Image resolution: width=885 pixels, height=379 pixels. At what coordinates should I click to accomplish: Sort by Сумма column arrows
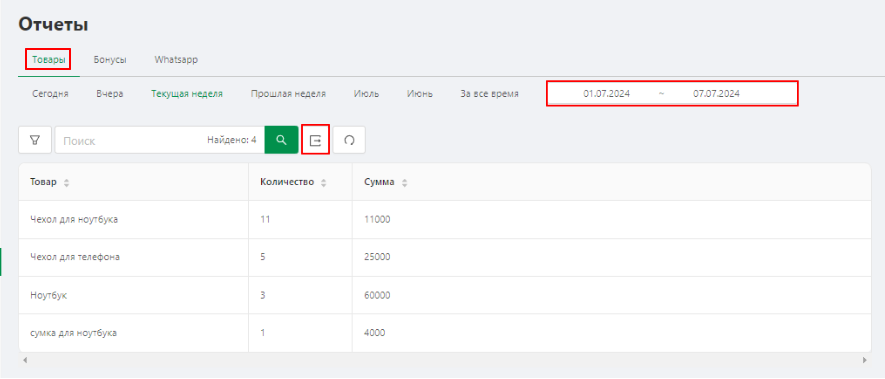click(x=404, y=183)
